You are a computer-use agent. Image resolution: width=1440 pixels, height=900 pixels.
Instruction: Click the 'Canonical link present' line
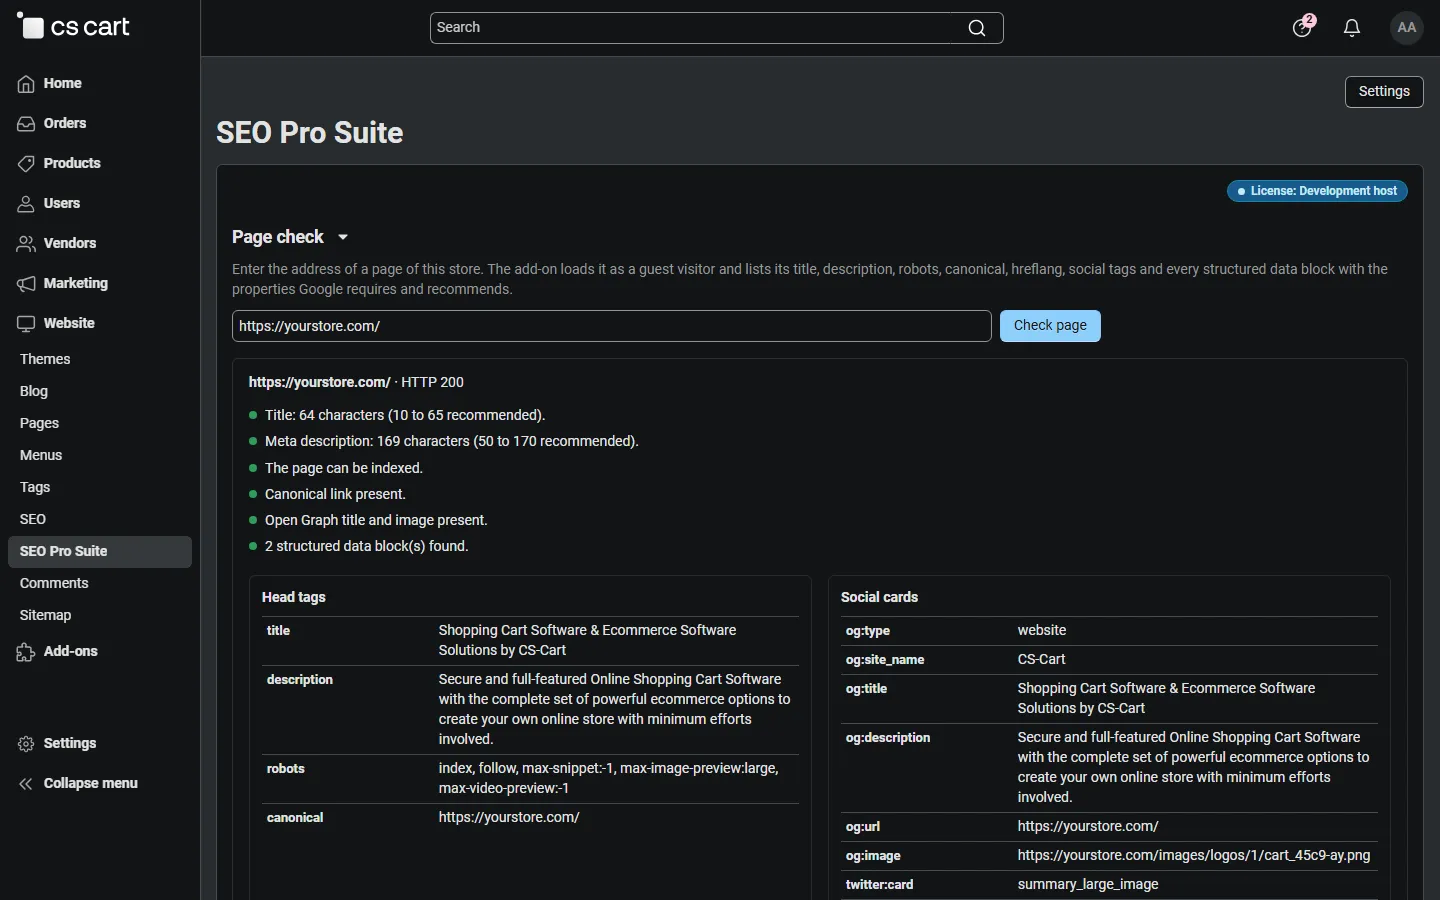[335, 495]
